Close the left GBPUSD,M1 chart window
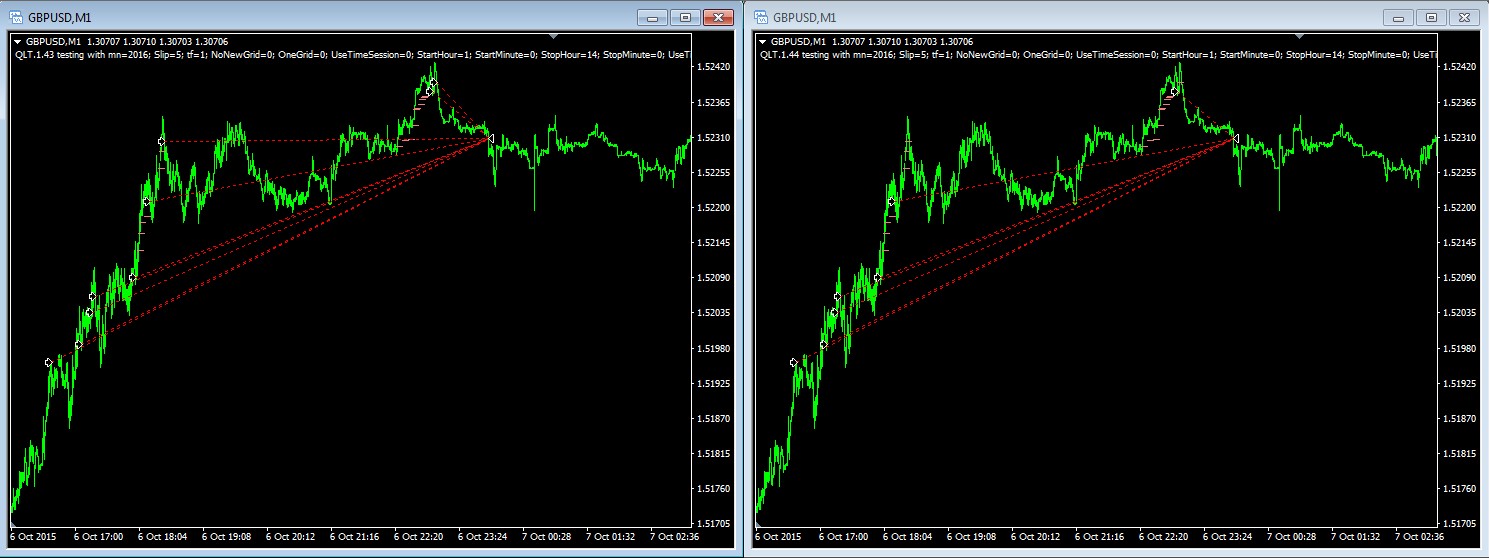The width and height of the screenshot is (1489, 558). coord(718,18)
